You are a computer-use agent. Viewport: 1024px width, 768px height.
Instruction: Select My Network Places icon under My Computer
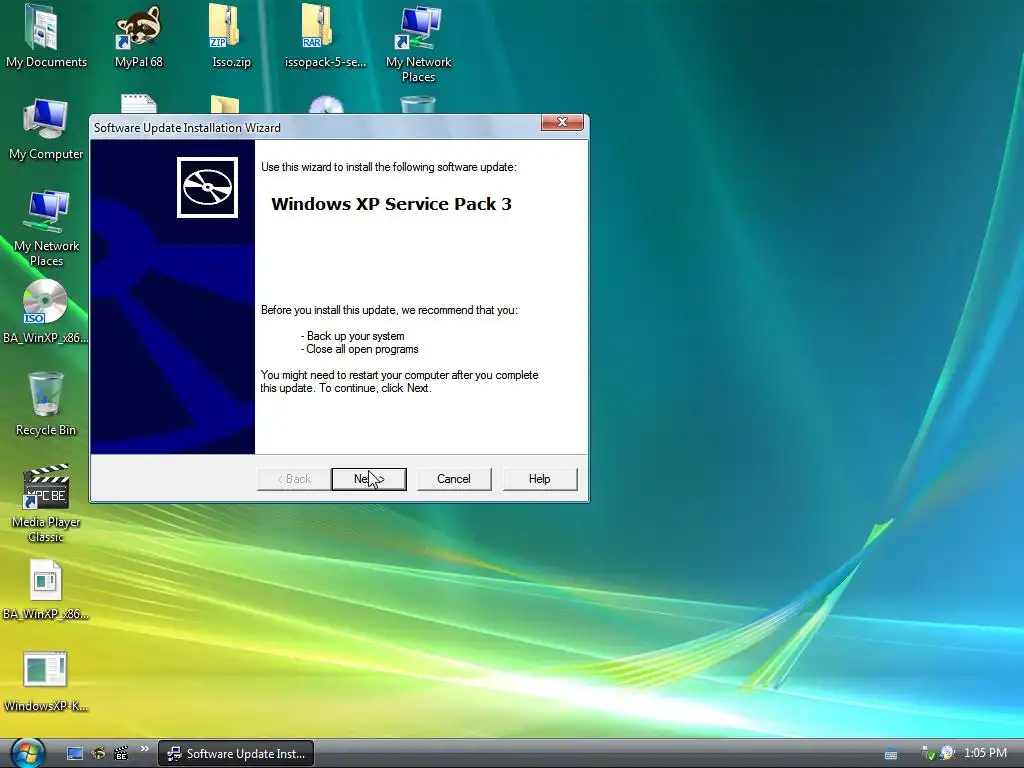[x=46, y=227]
